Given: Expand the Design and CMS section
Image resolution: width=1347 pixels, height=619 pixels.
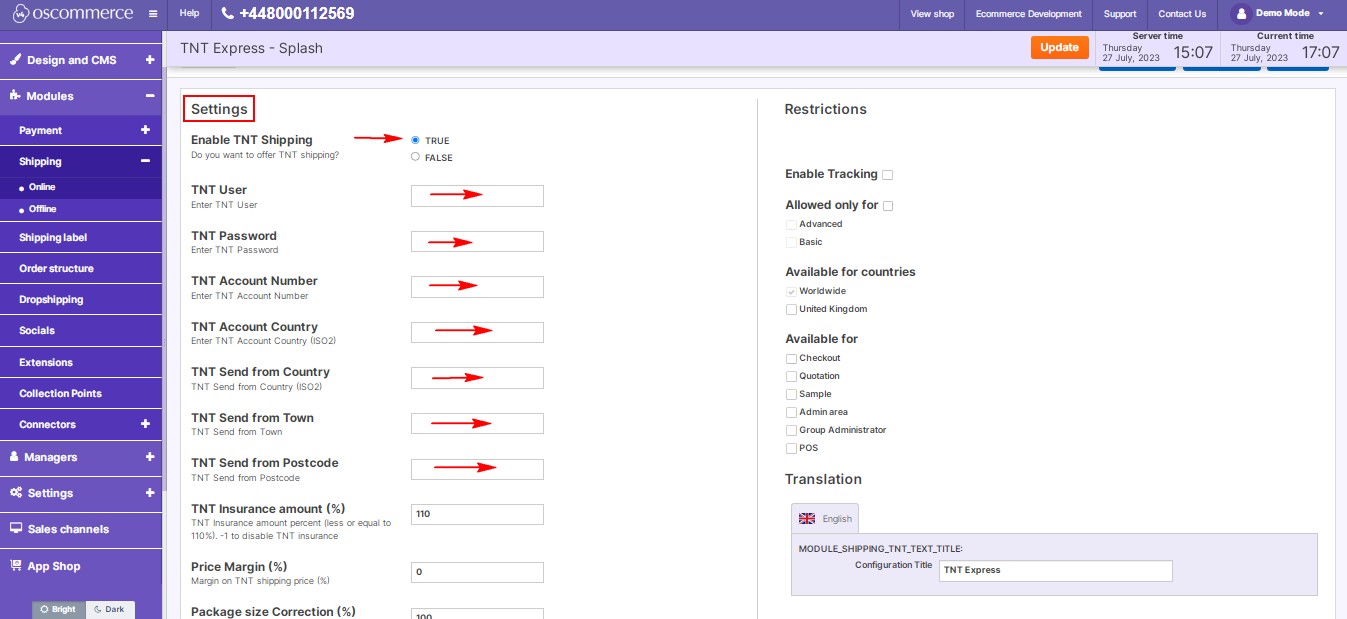Looking at the screenshot, I should pos(149,60).
